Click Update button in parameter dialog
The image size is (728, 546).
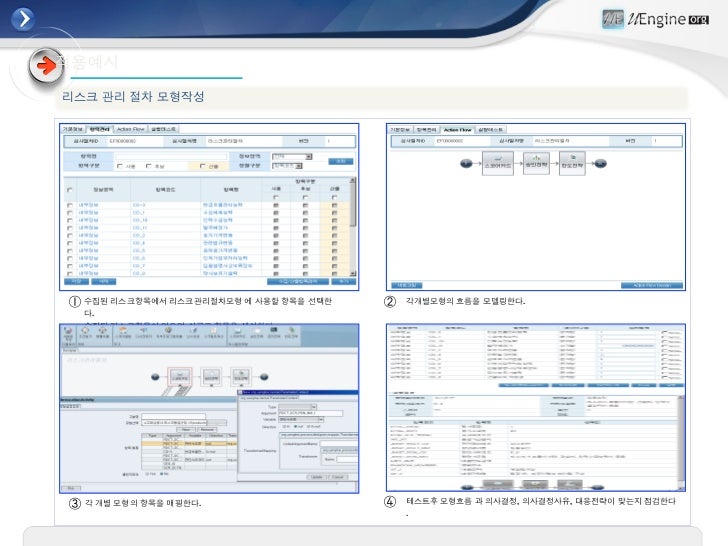(x=317, y=477)
